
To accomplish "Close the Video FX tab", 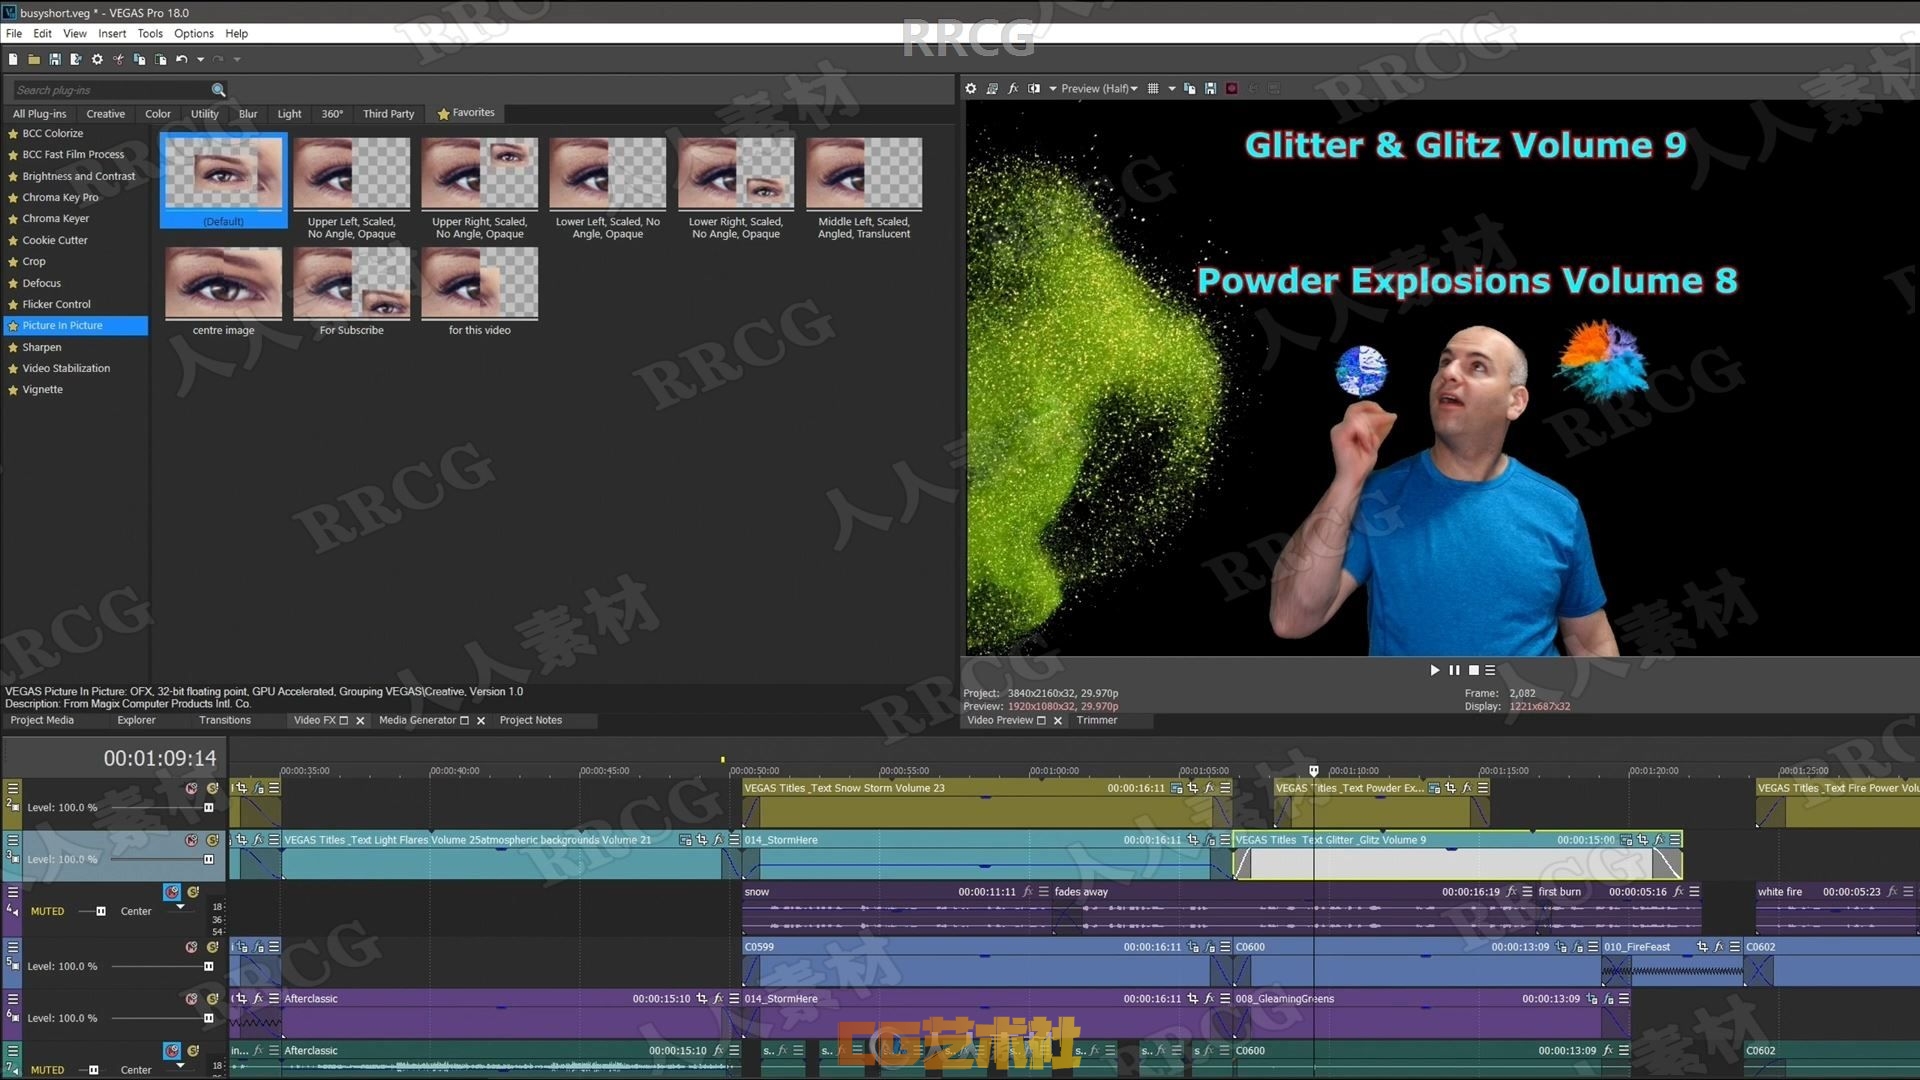I will click(360, 721).
